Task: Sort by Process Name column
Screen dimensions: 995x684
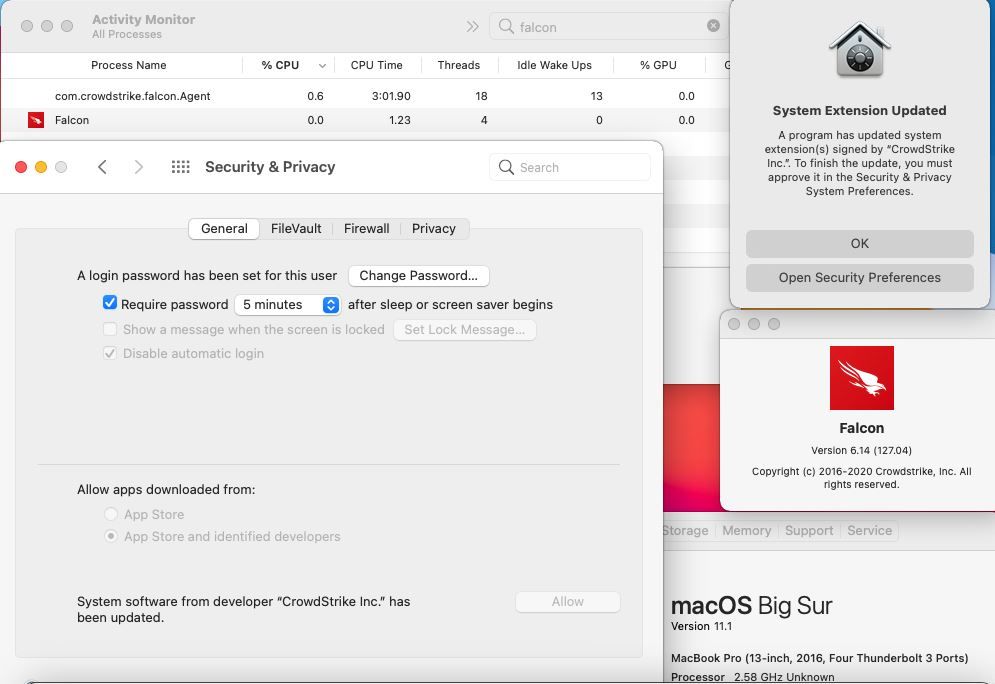Action: pyautogui.click(x=128, y=65)
